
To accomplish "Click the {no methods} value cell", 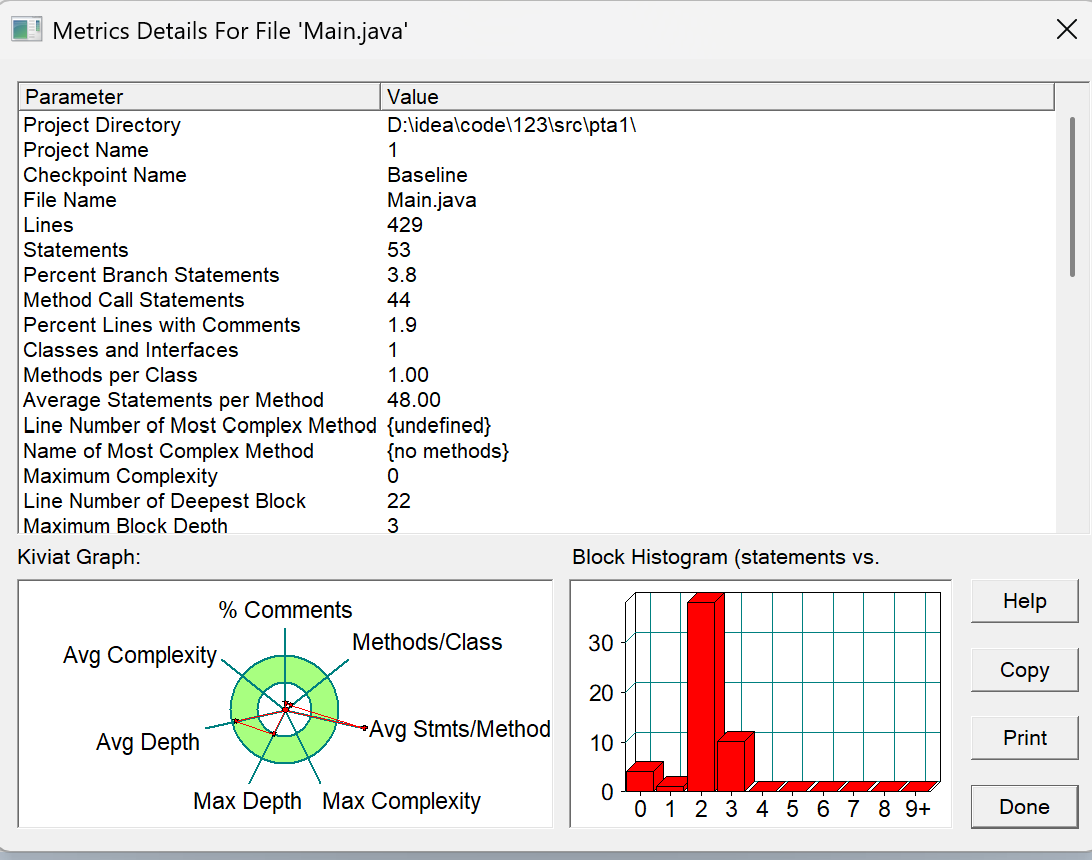I will point(448,451).
